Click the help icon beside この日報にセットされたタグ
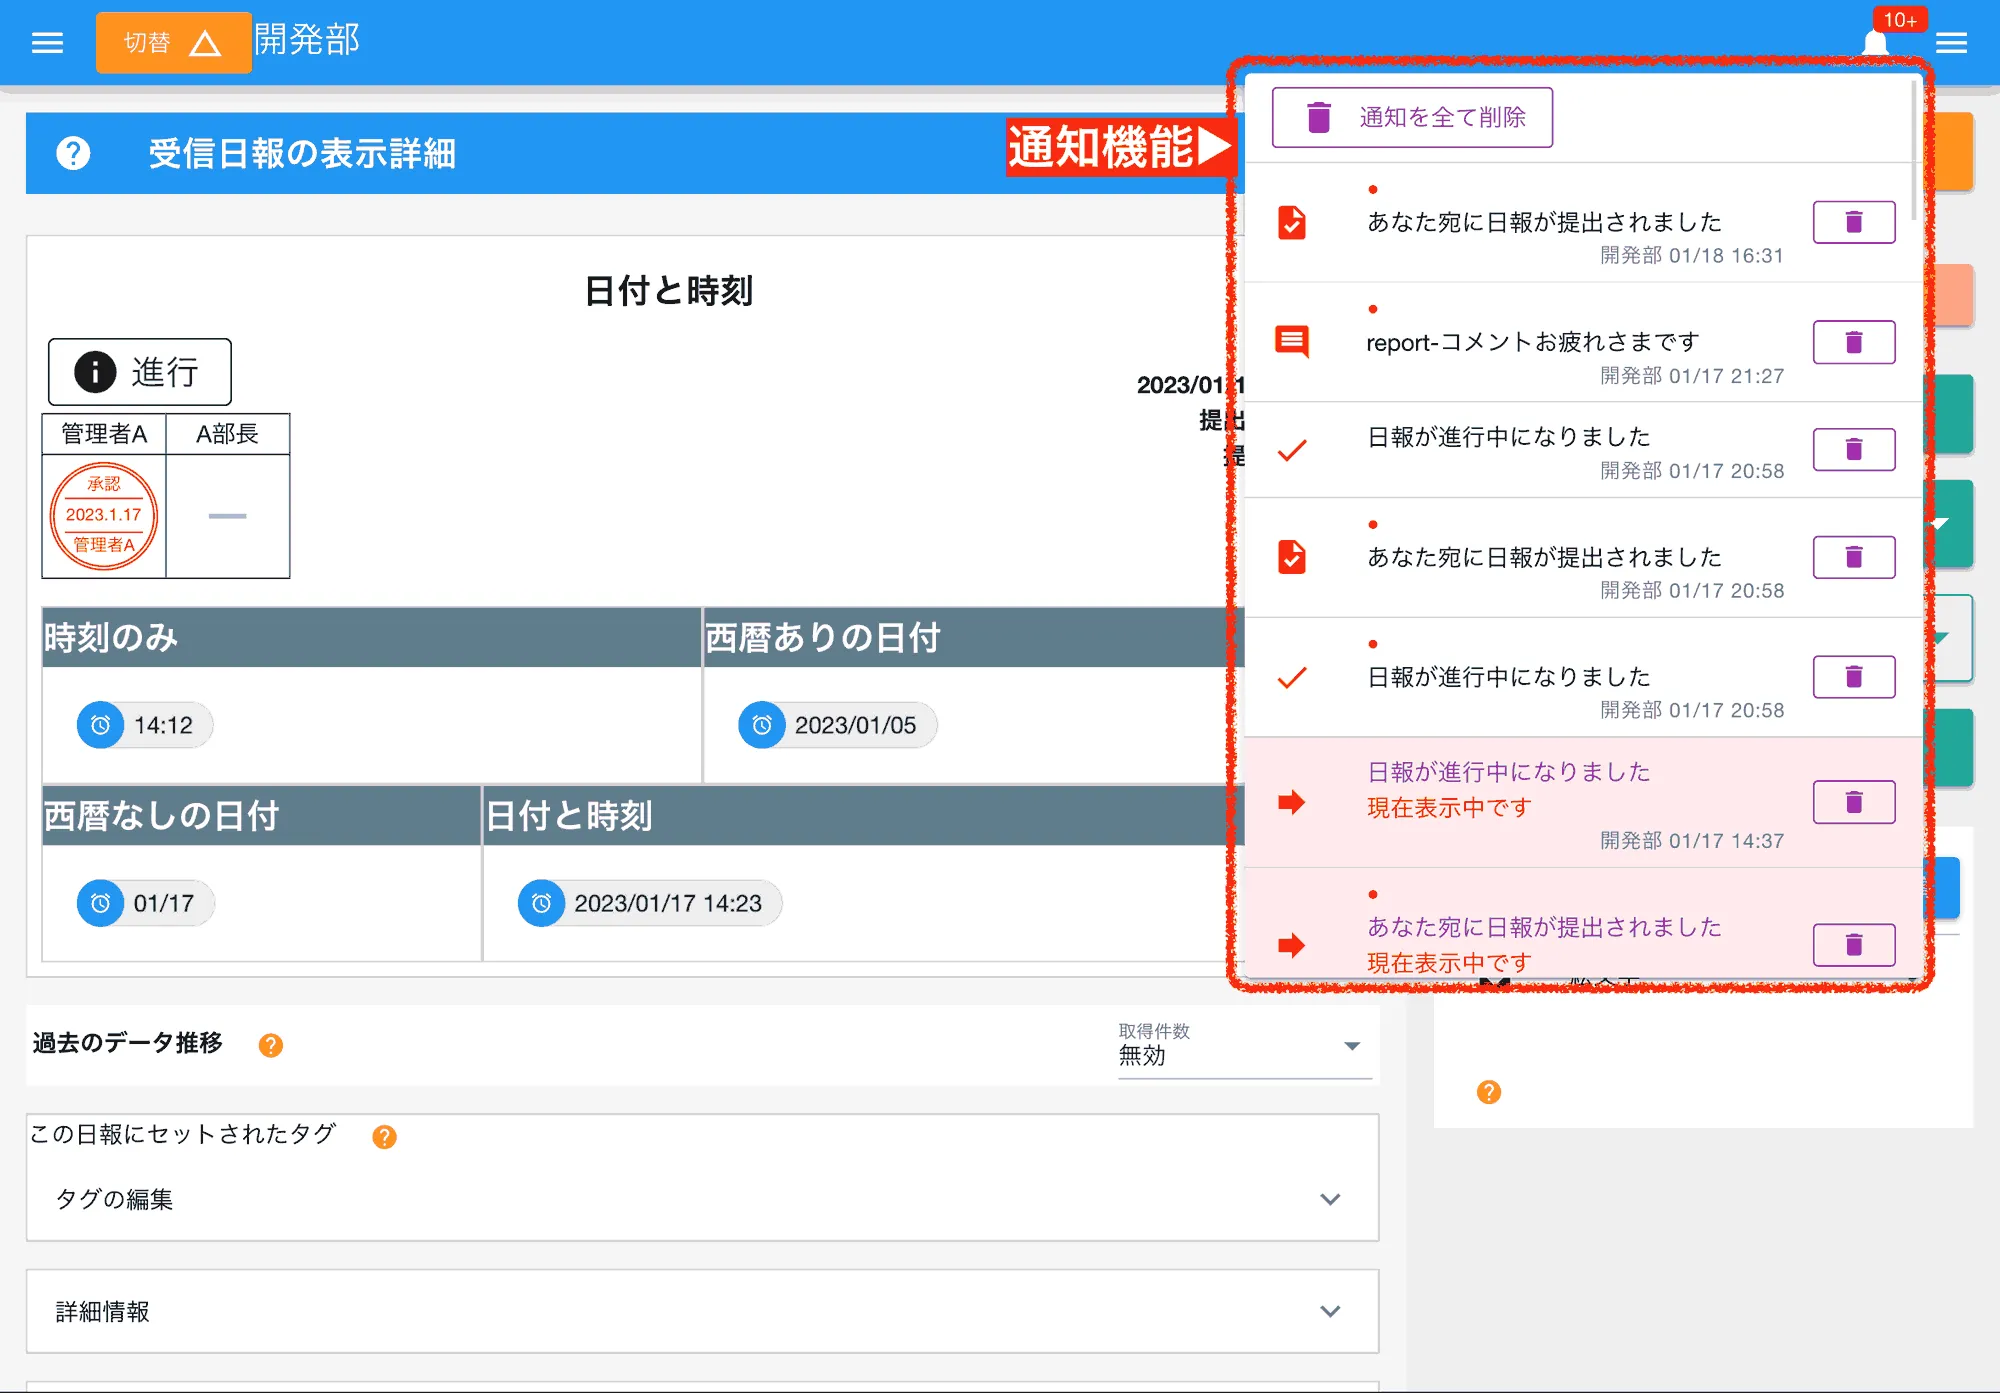 pyautogui.click(x=383, y=1136)
